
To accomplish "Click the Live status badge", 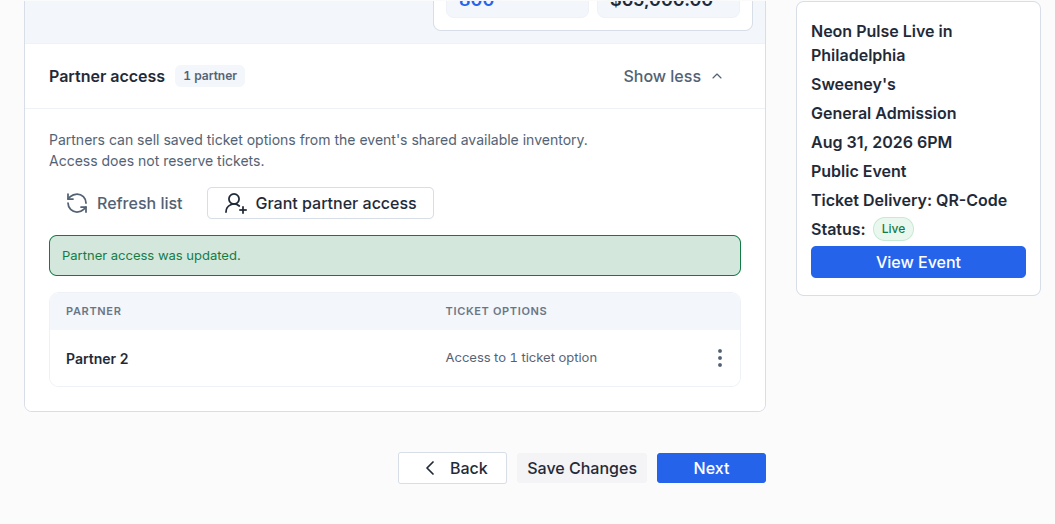I will (x=894, y=229).
